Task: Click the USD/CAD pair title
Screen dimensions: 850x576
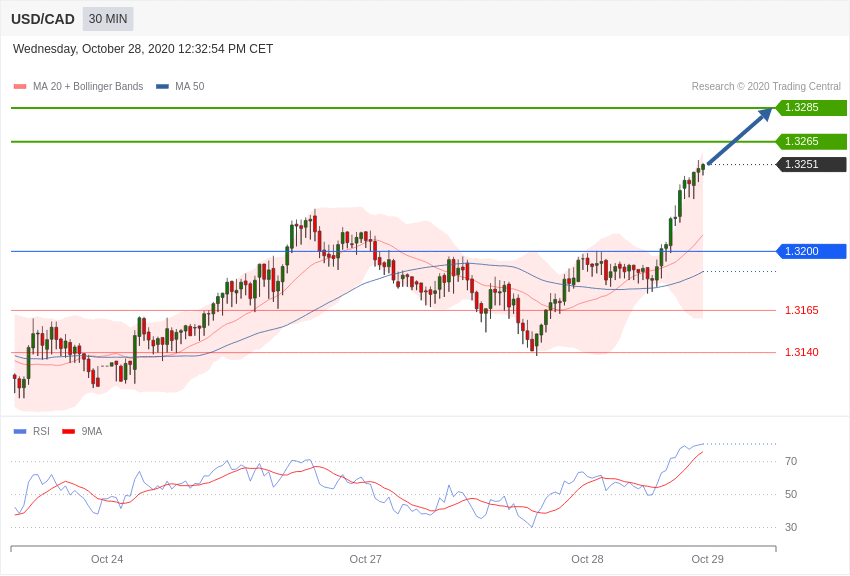Action: coord(43,20)
